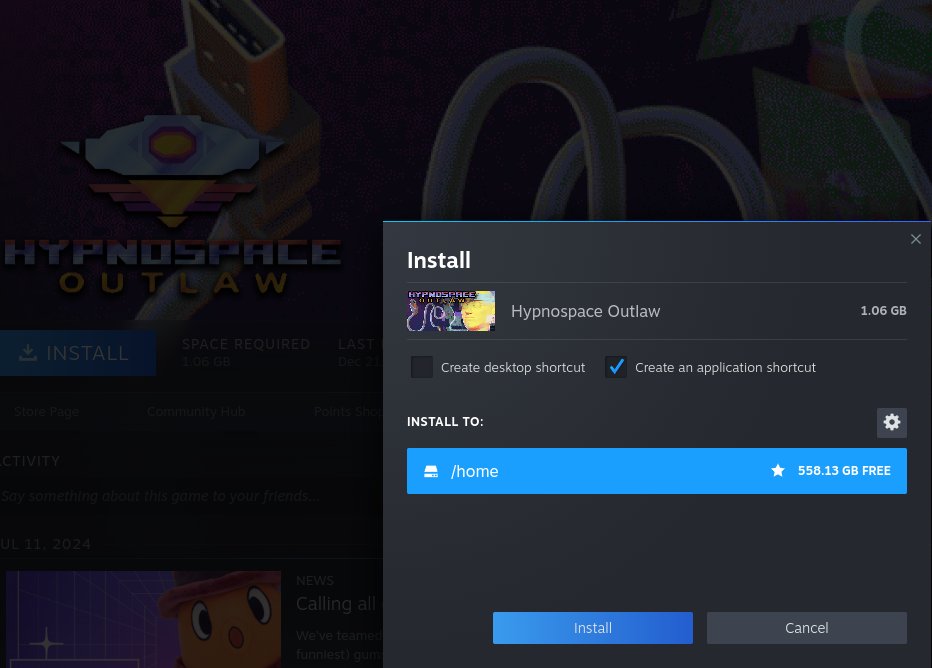Image resolution: width=932 pixels, height=668 pixels.
Task: Enable Create desktop shortcut checkbox
Action: point(422,367)
